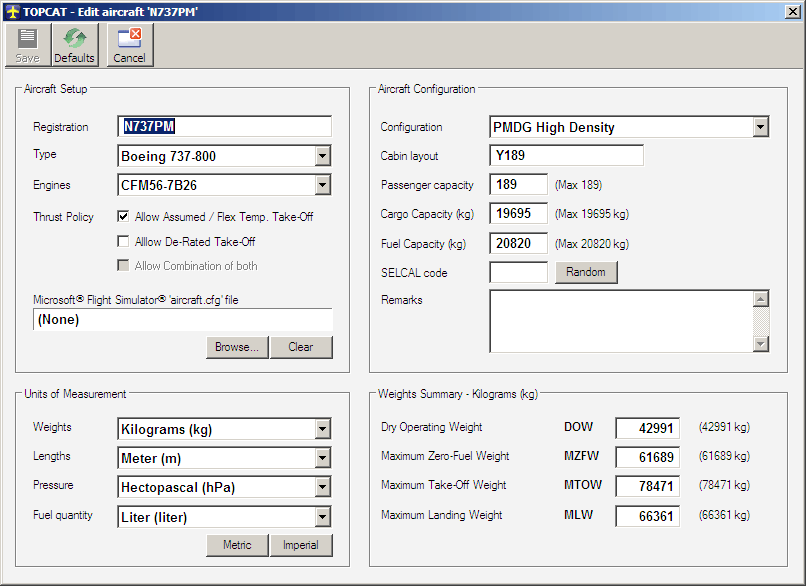Screen dimensions: 806x586
Task: Expand the aircraft Type dropdown
Action: (x=322, y=156)
